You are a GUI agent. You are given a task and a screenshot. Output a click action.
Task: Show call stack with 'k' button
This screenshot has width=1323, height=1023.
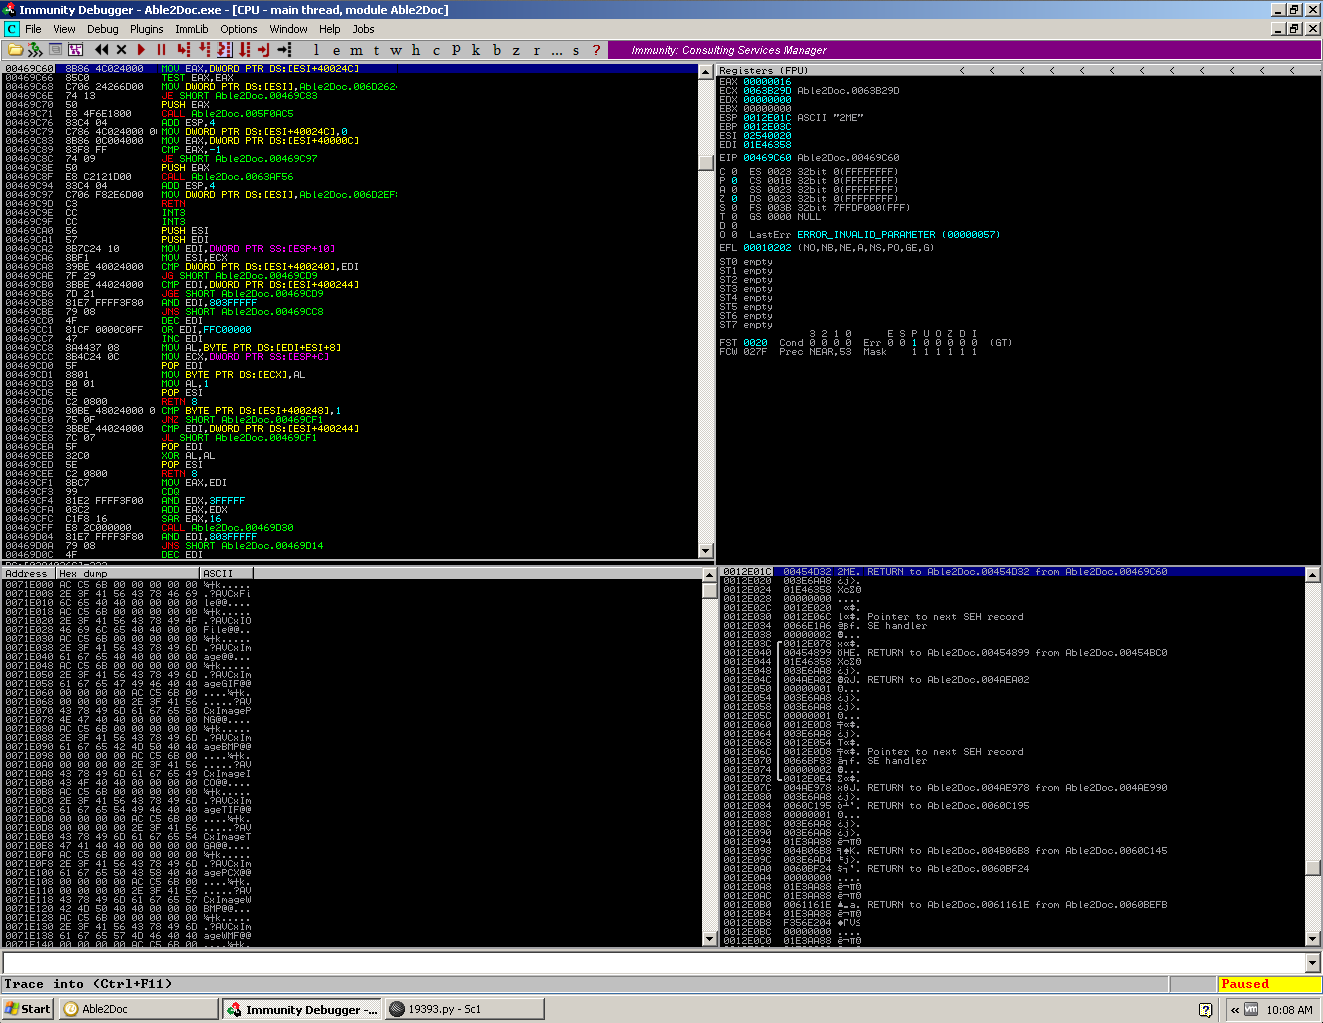(x=476, y=49)
